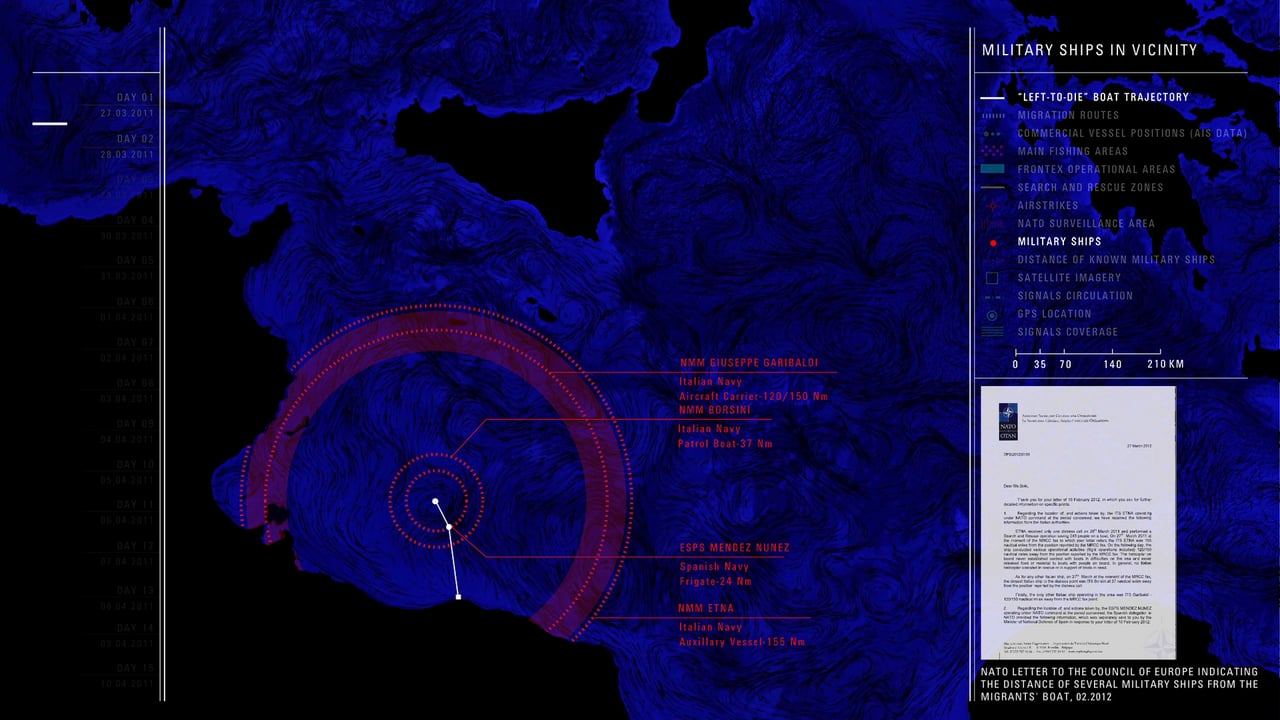1280x720 pixels.
Task: Select the green dots Commercial Vessel Positions icon
Action: coord(992,134)
